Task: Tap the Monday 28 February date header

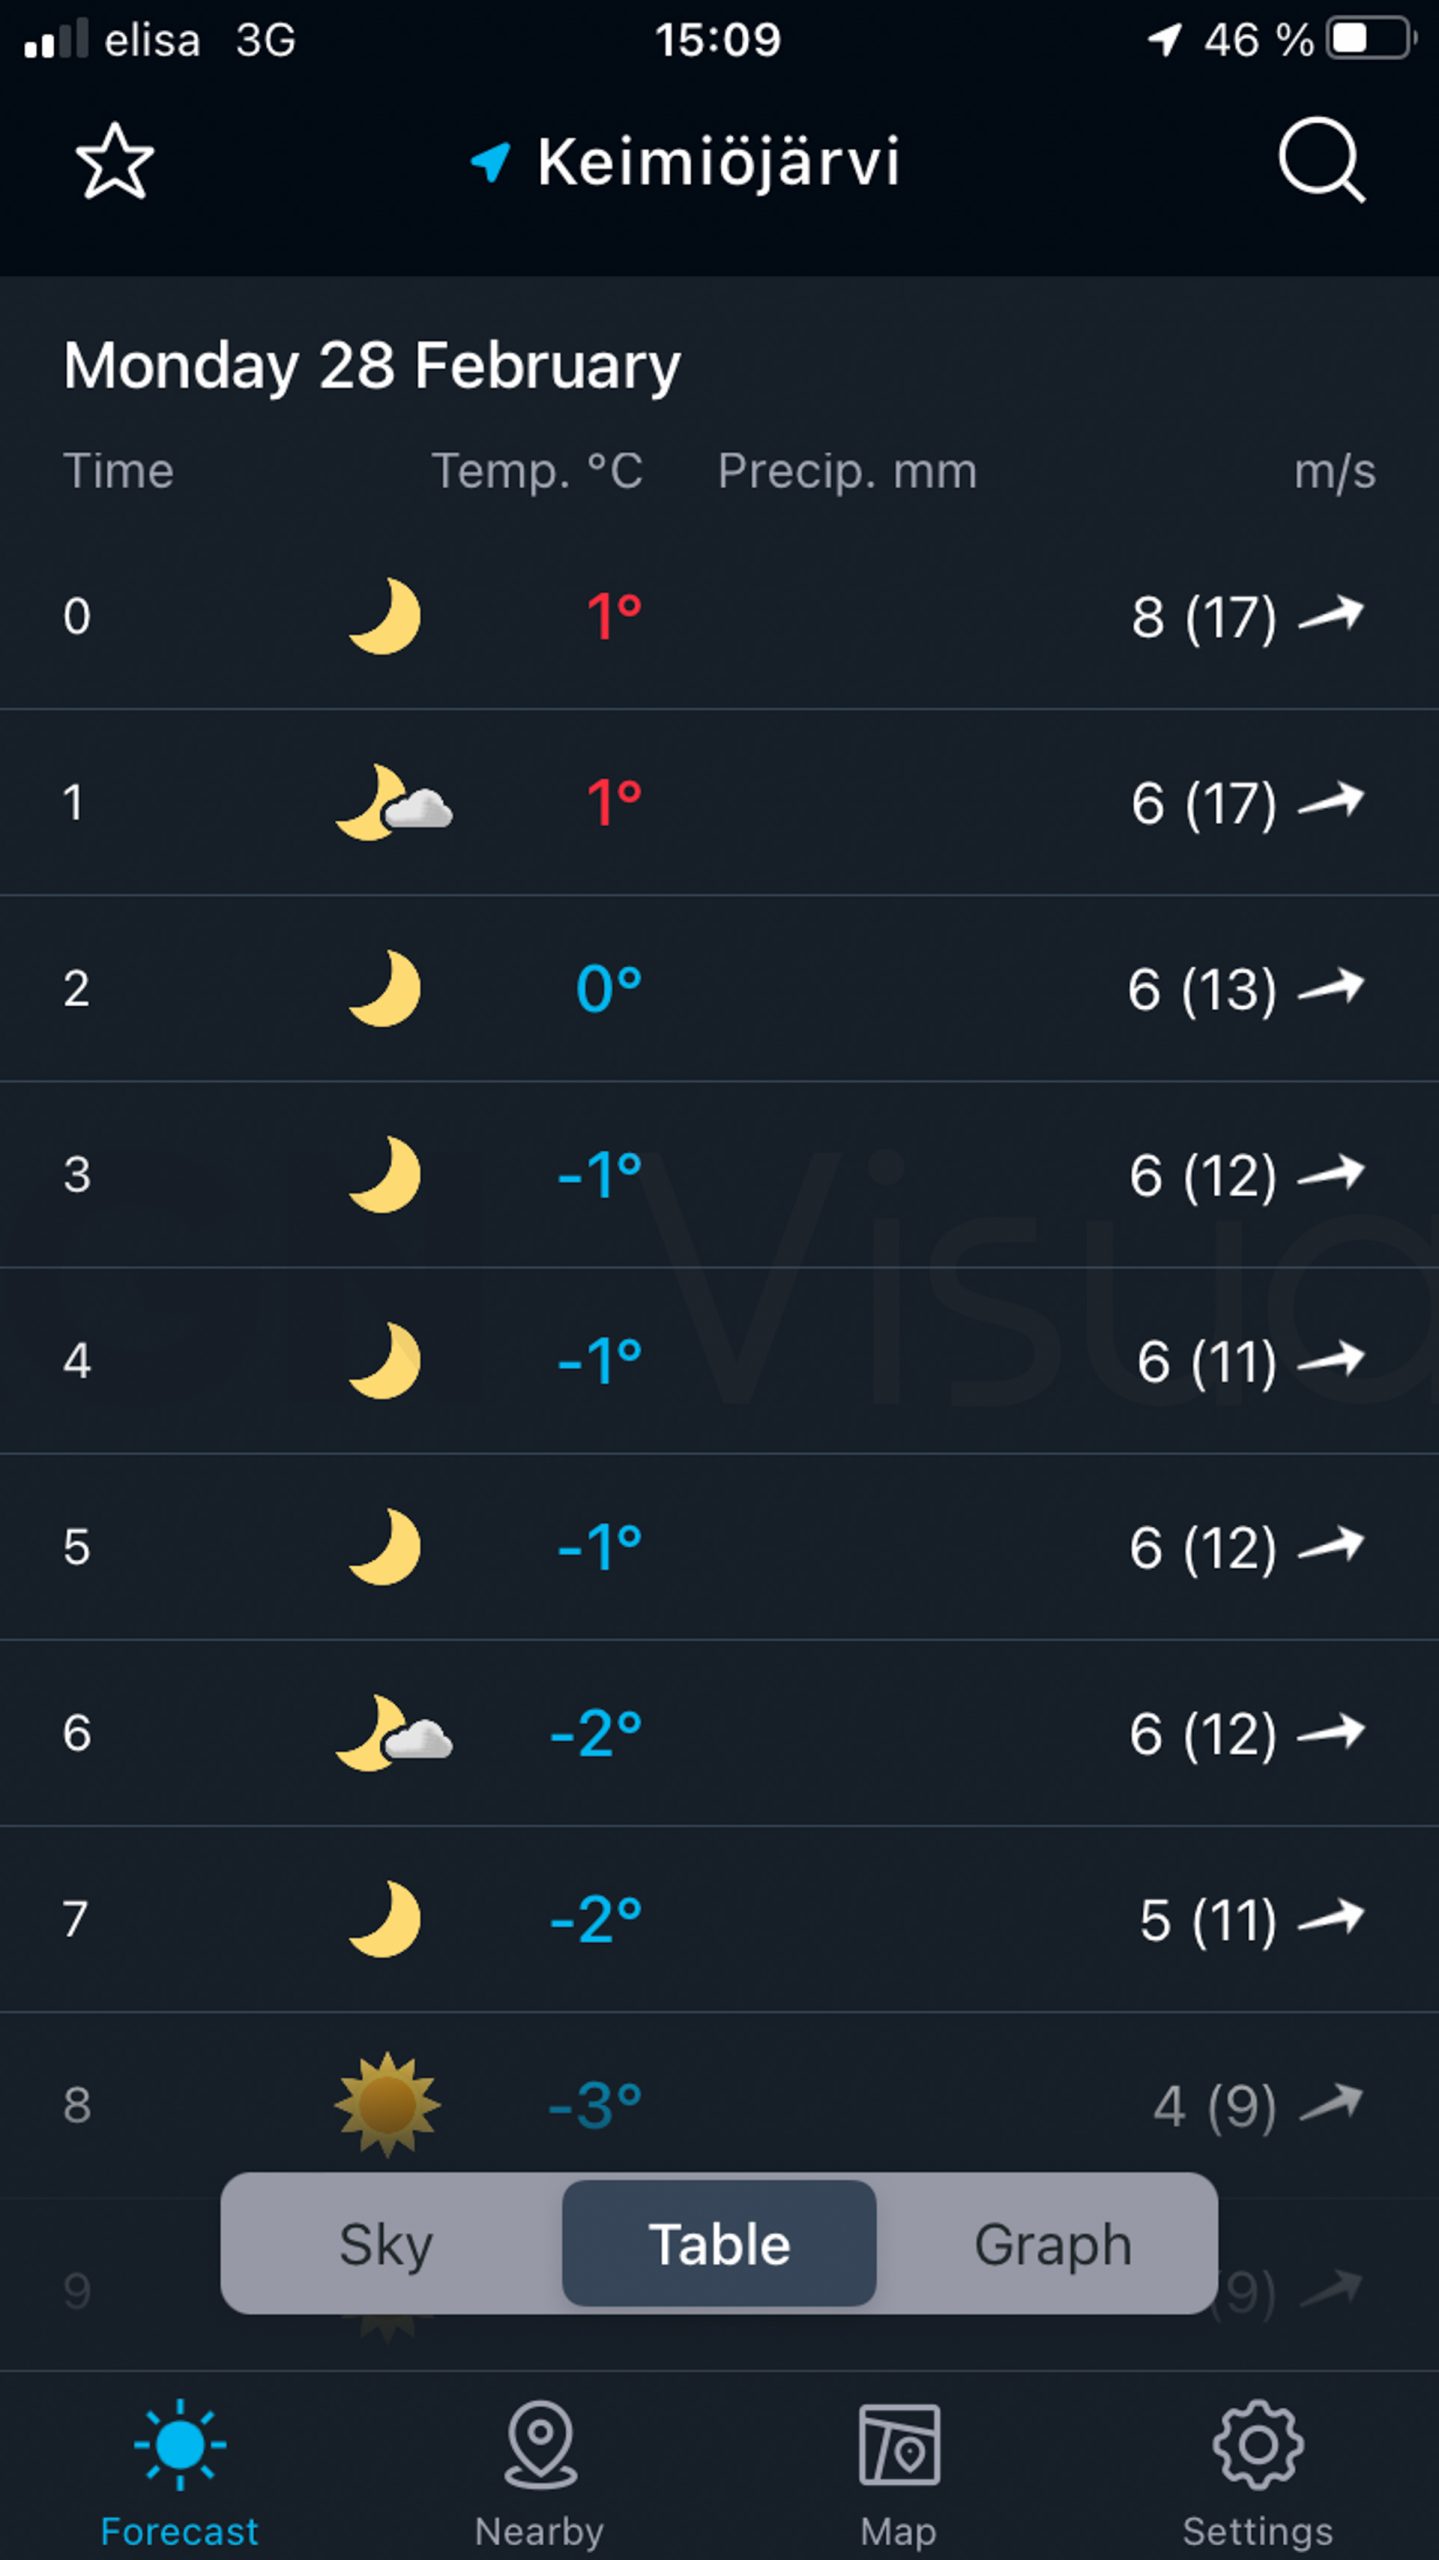Action: 371,365
